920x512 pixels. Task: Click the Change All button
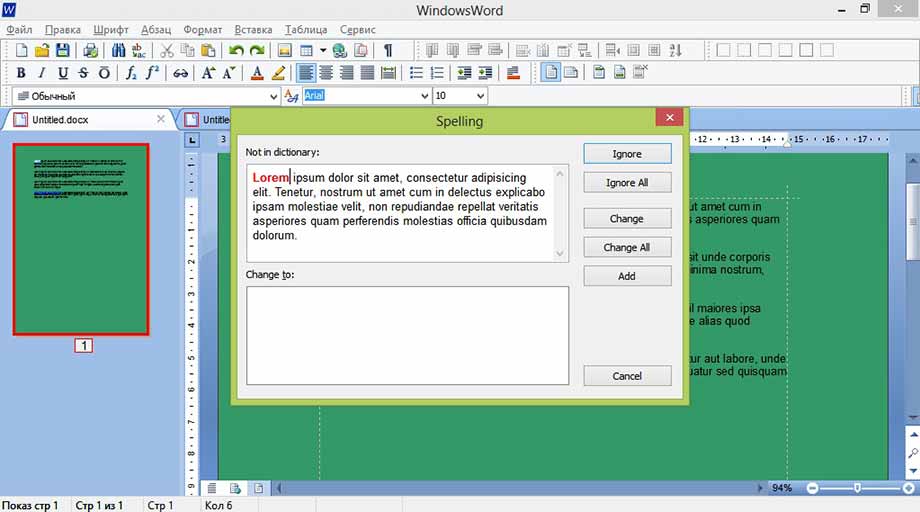(x=627, y=247)
